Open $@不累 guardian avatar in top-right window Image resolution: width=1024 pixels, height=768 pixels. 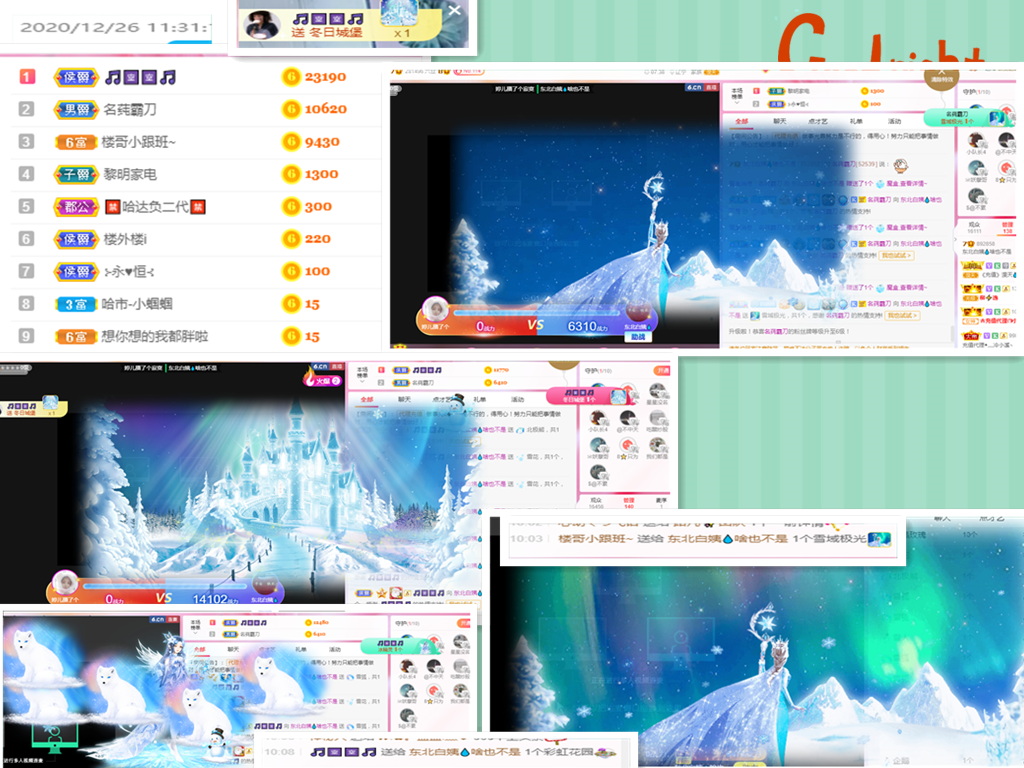976,197
